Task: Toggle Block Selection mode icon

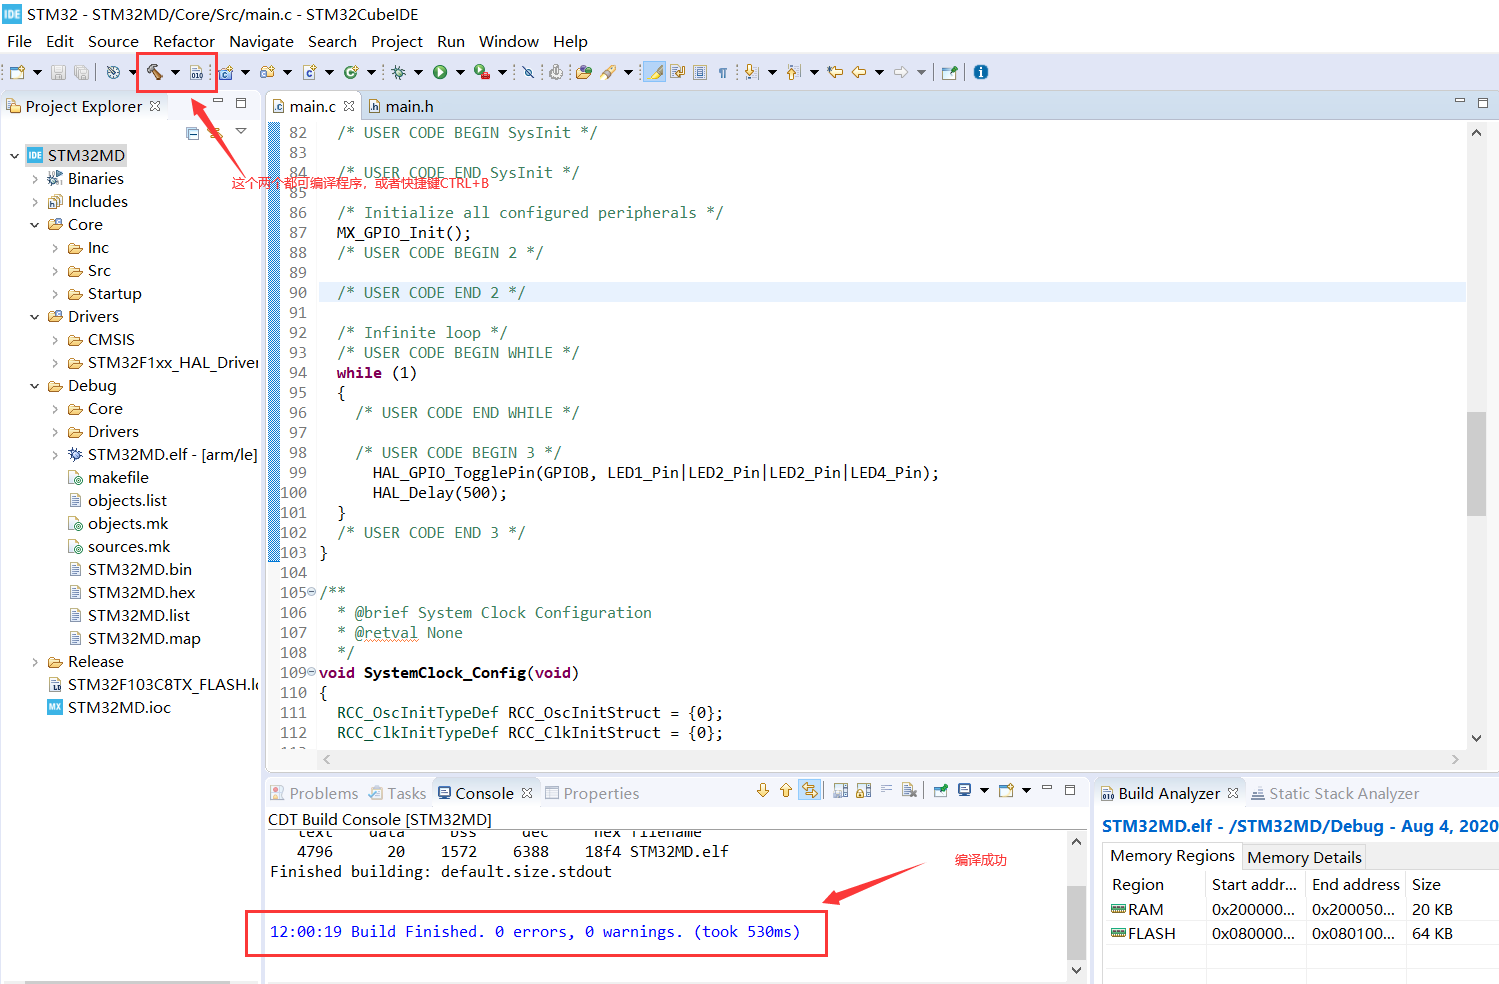Action: point(700,72)
